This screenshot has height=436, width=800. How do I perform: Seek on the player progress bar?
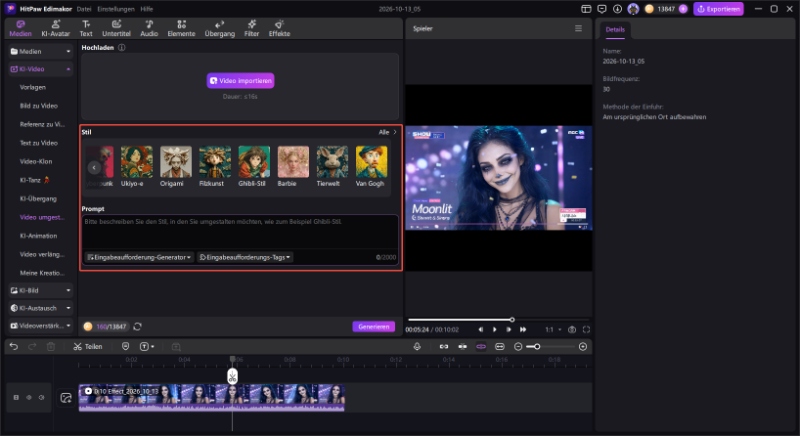coord(499,320)
